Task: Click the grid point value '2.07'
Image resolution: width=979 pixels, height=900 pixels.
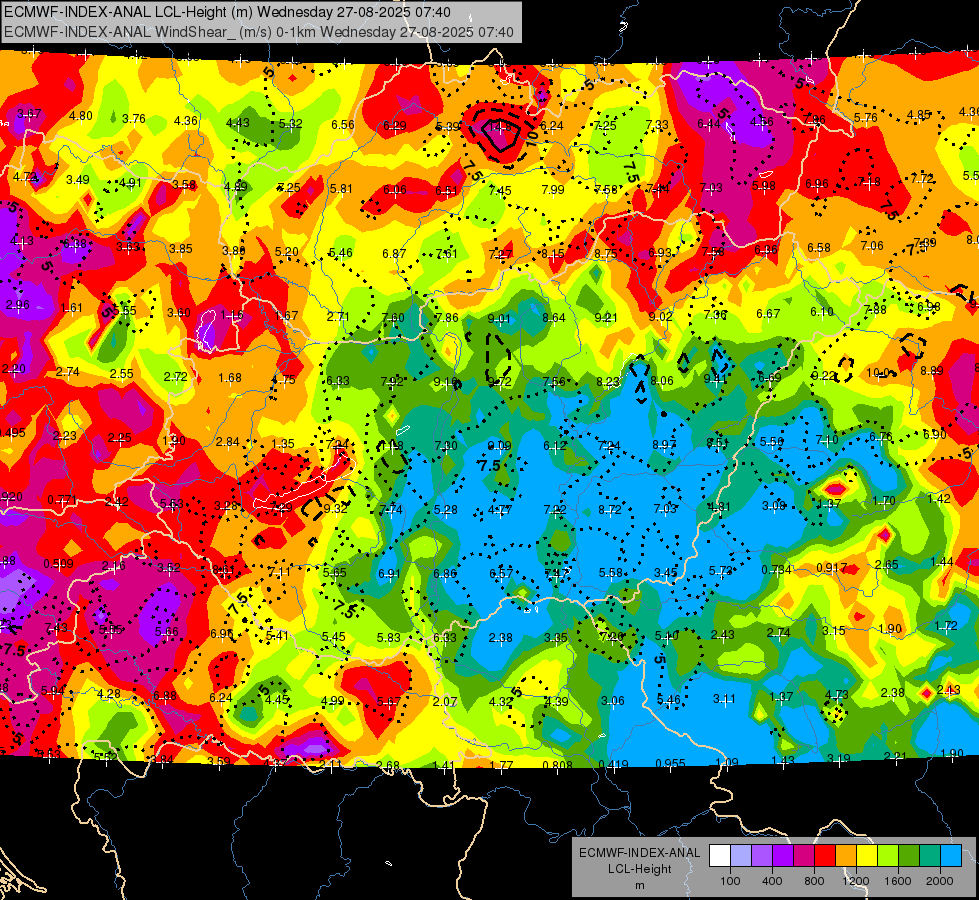Action: (445, 702)
